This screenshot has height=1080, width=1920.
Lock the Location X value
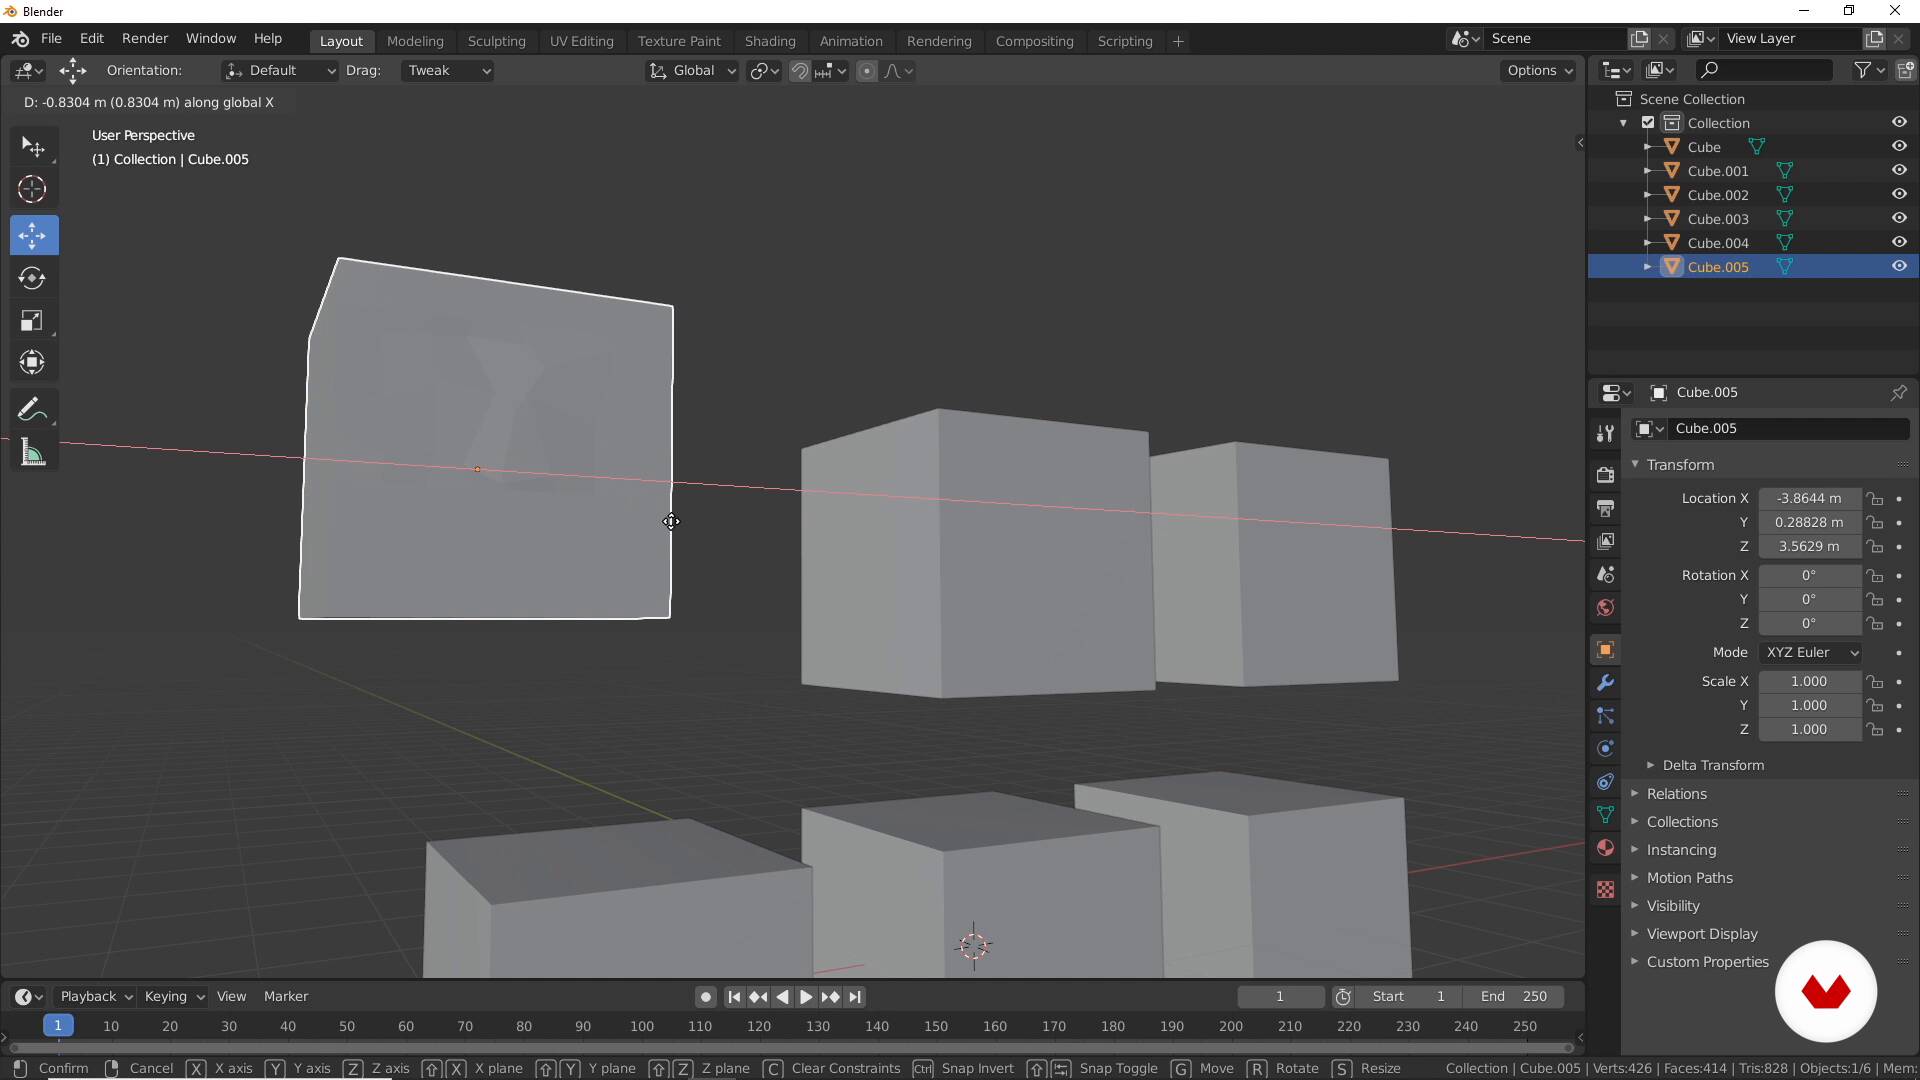pos(1875,498)
